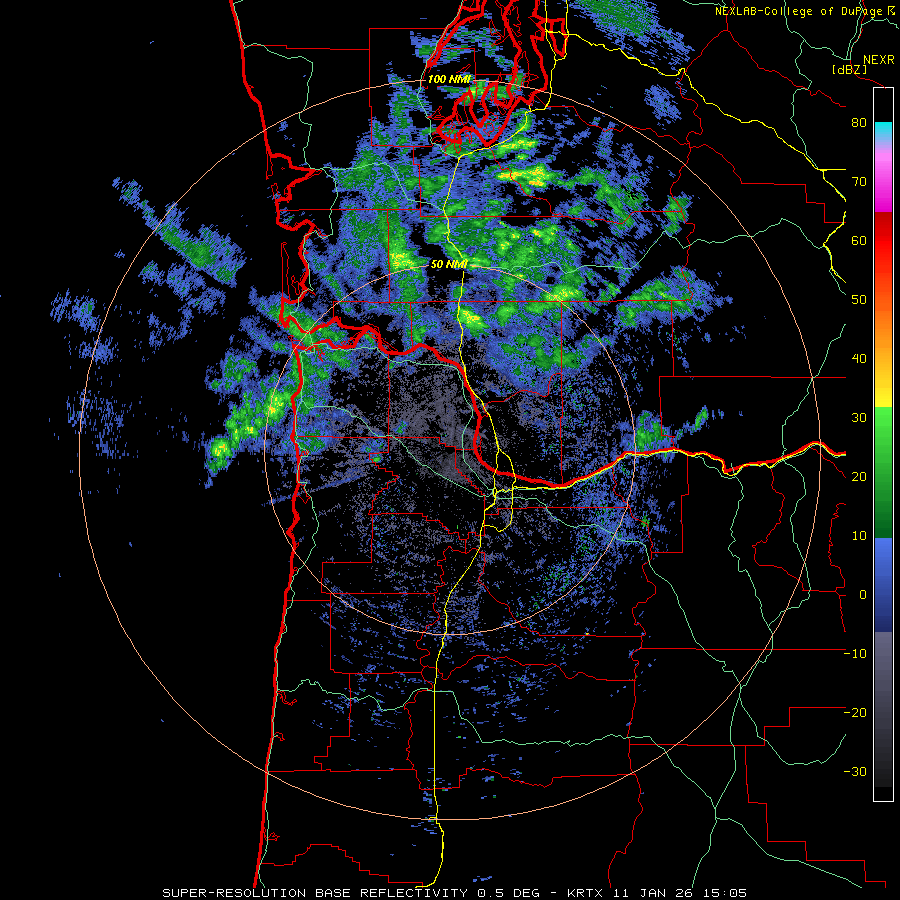Click the 80 value on dBZ scale
900x900 pixels.
(859, 123)
